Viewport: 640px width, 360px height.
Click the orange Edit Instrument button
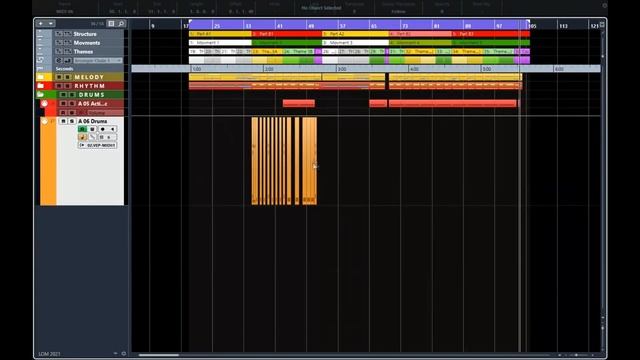click(x=82, y=137)
